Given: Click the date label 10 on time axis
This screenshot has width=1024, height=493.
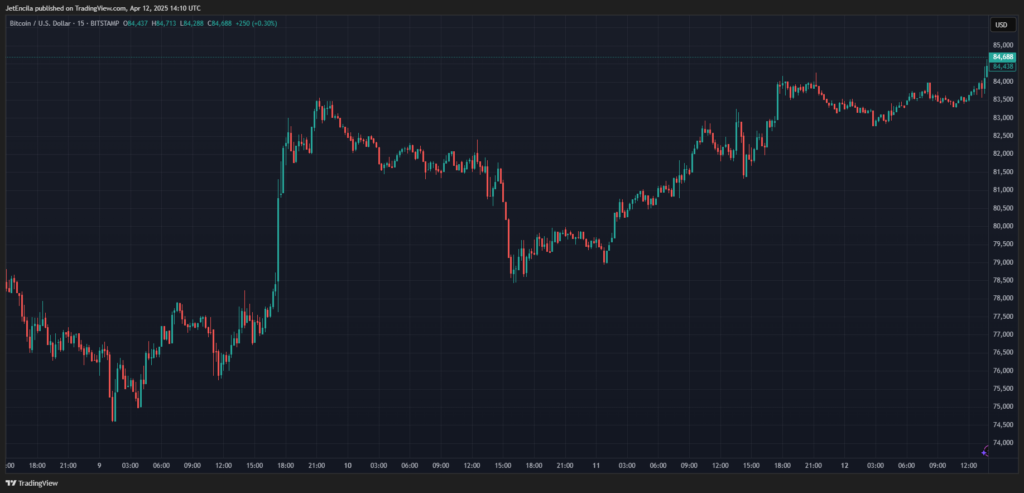Looking at the screenshot, I should (348, 466).
